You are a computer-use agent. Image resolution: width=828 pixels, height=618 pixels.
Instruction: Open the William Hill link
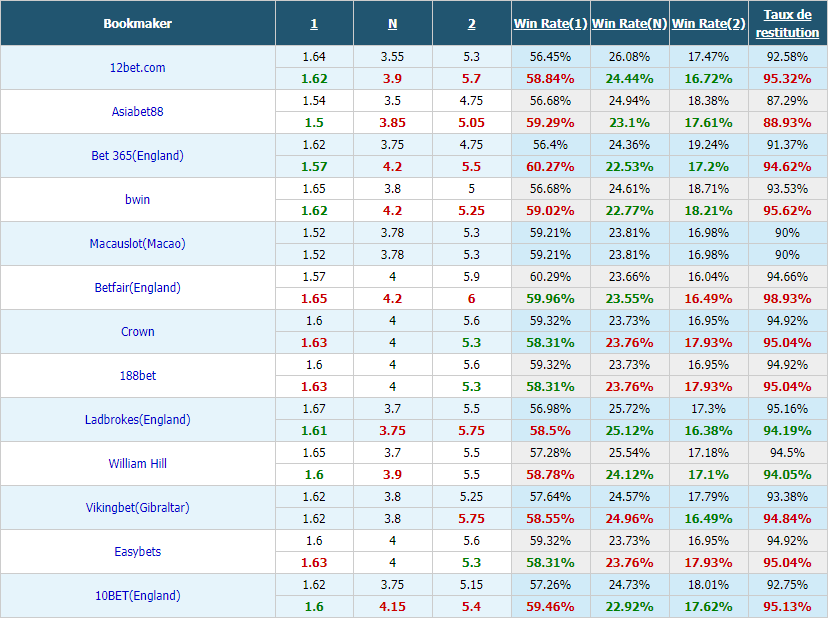pos(137,464)
